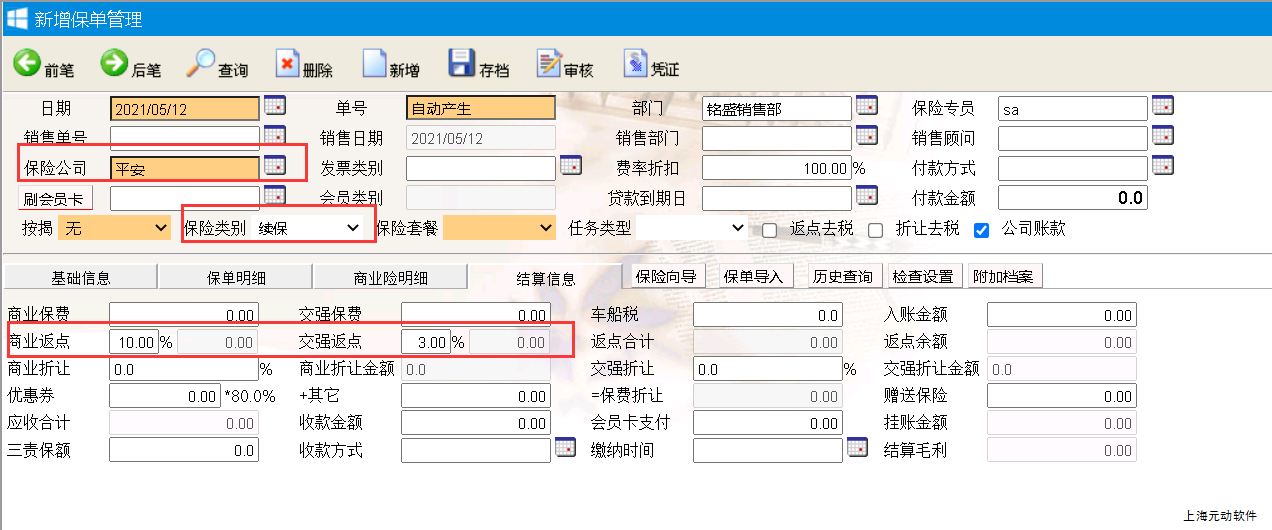The height and width of the screenshot is (530, 1272).
Task: Save using the 存档 floppy disk icon
Action: click(461, 64)
